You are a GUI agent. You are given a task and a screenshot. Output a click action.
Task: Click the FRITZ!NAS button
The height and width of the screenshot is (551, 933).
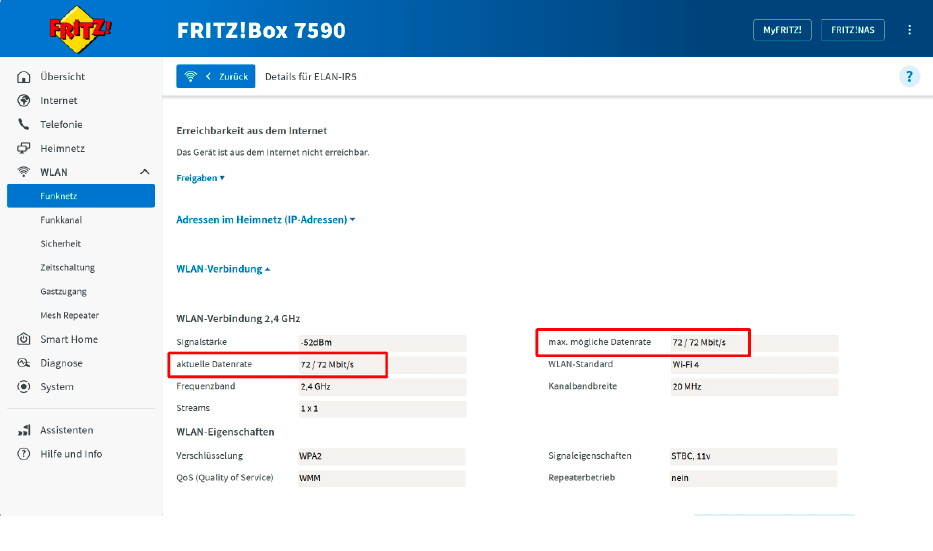coord(853,30)
